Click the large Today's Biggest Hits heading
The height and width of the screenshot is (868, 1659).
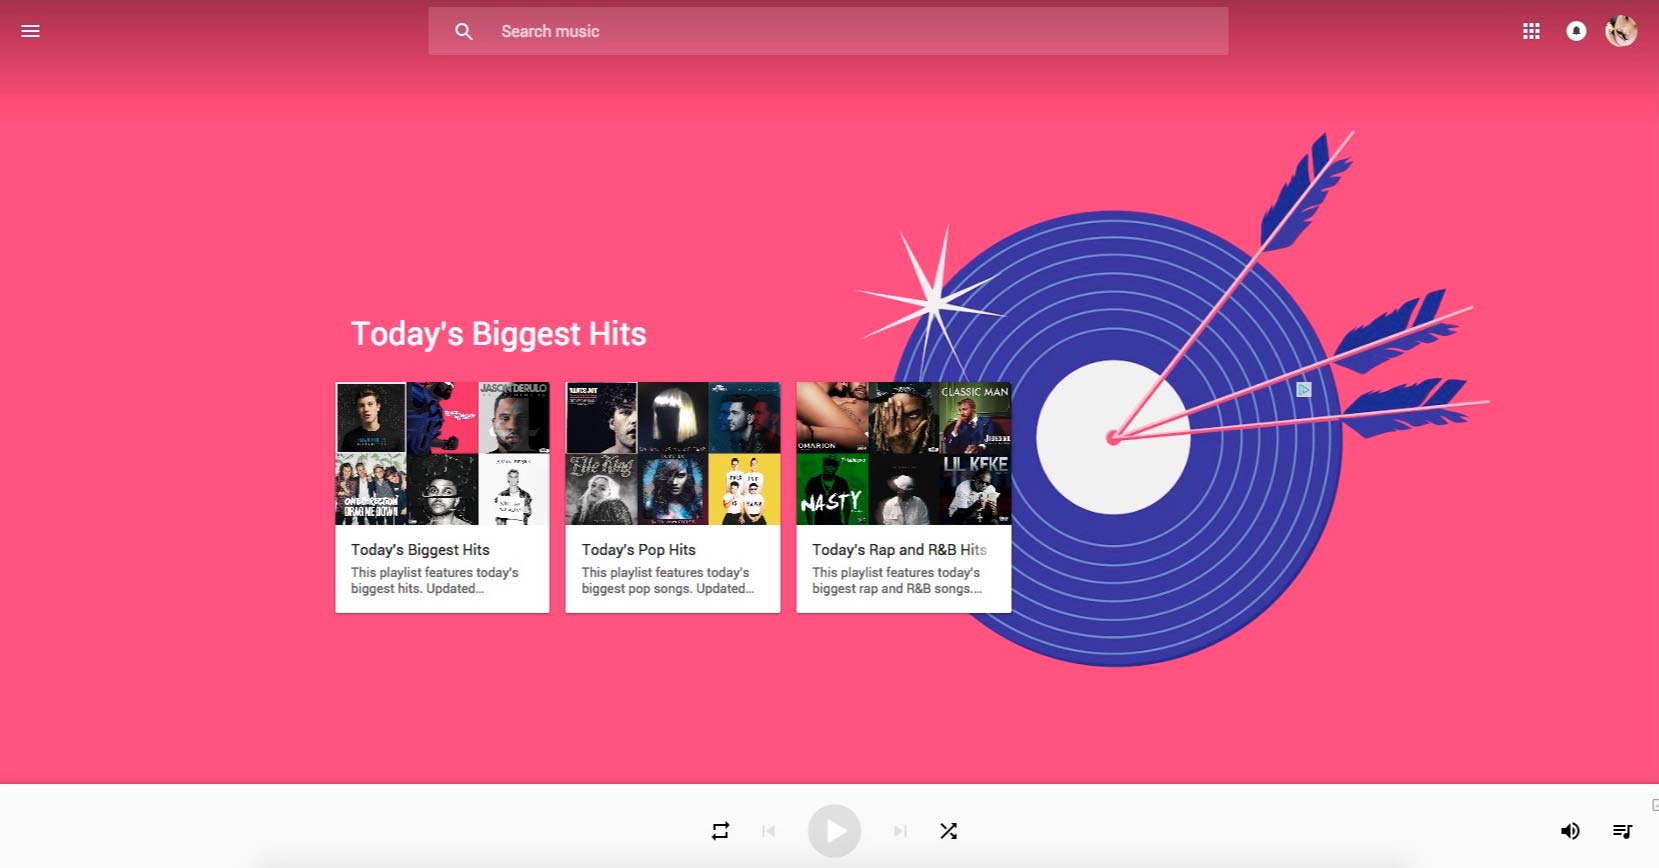498,334
